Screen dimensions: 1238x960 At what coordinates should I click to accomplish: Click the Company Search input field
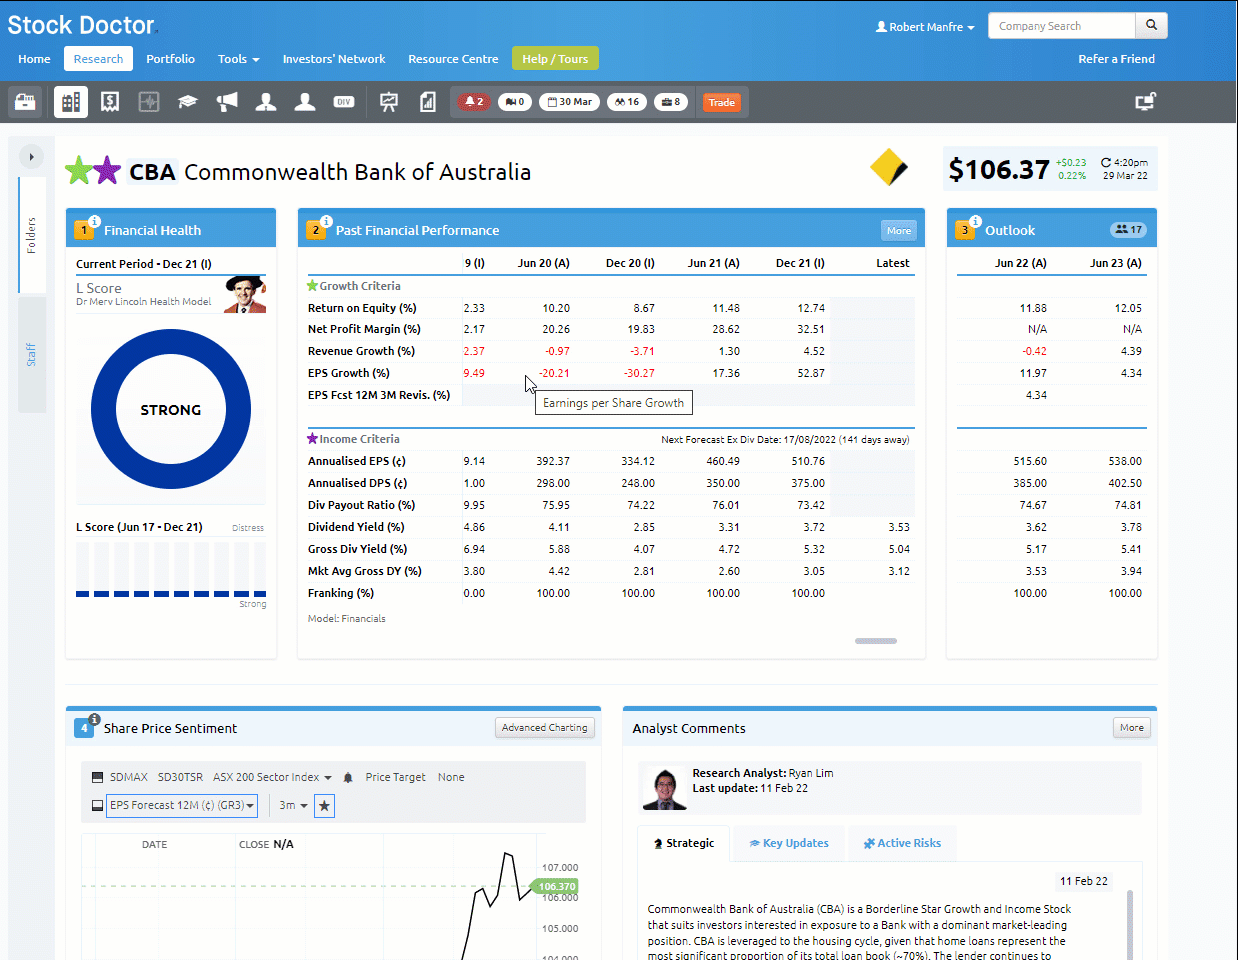pyautogui.click(x=1062, y=26)
